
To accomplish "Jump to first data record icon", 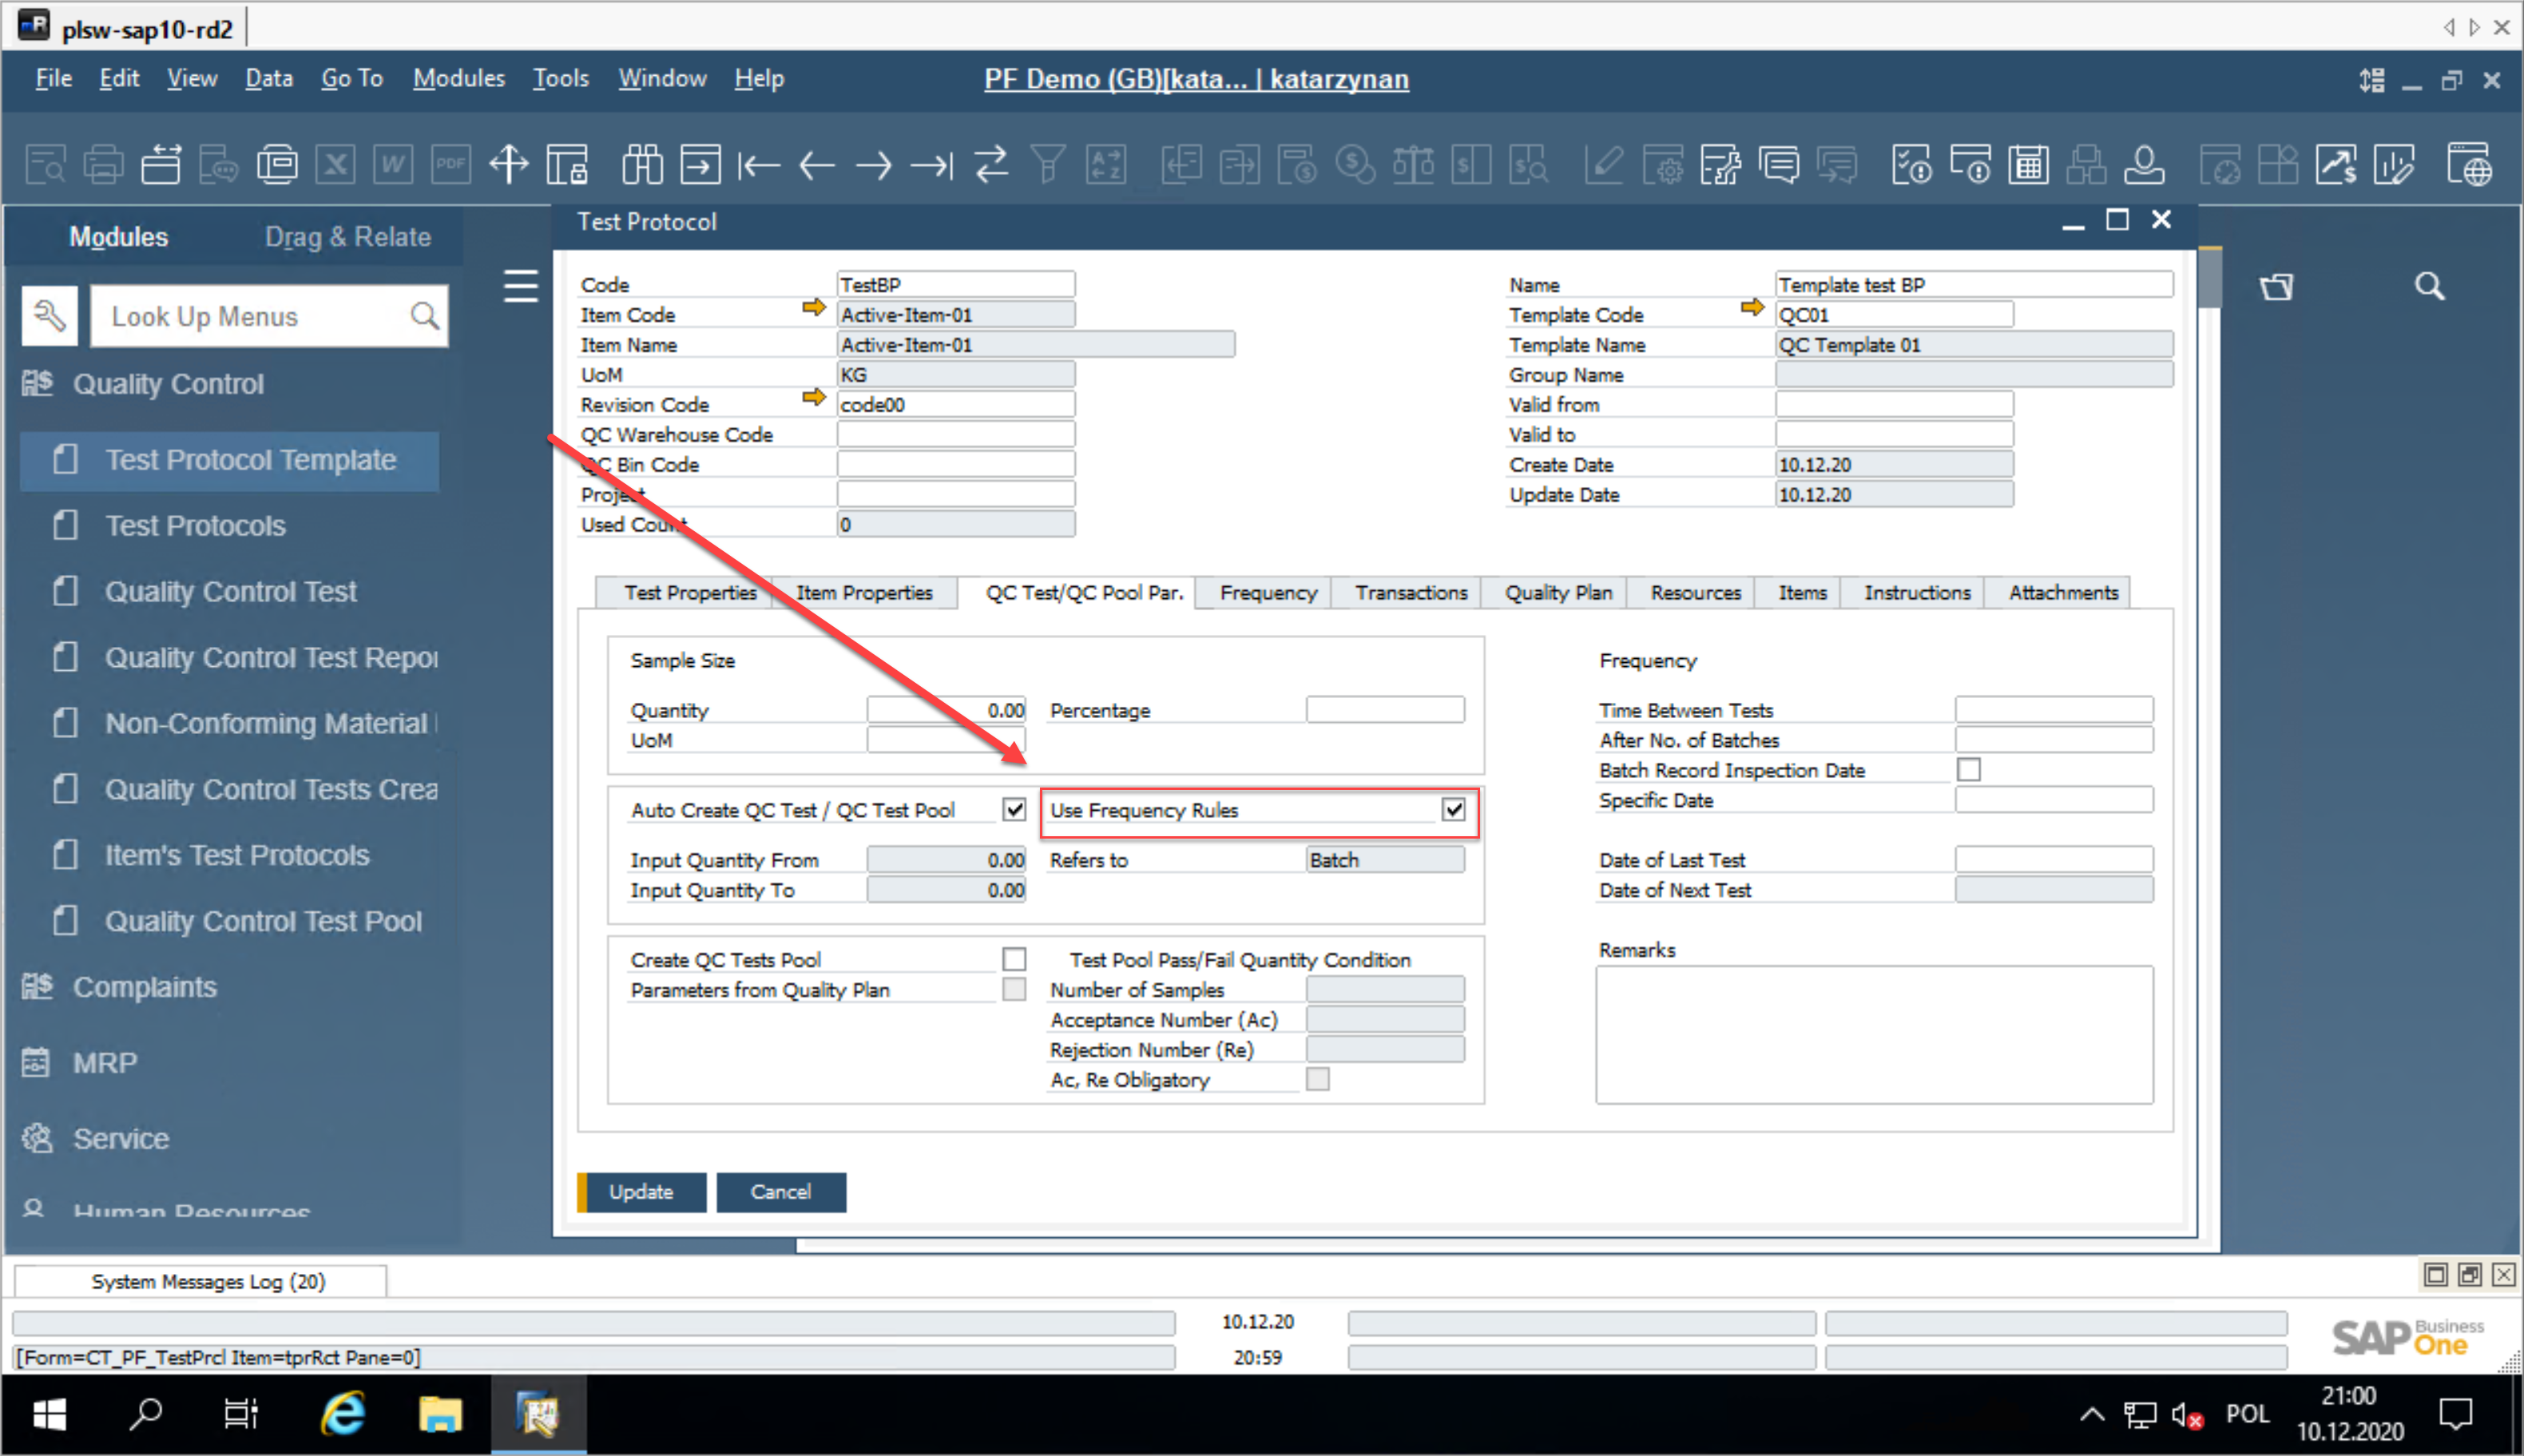I will coord(758,165).
